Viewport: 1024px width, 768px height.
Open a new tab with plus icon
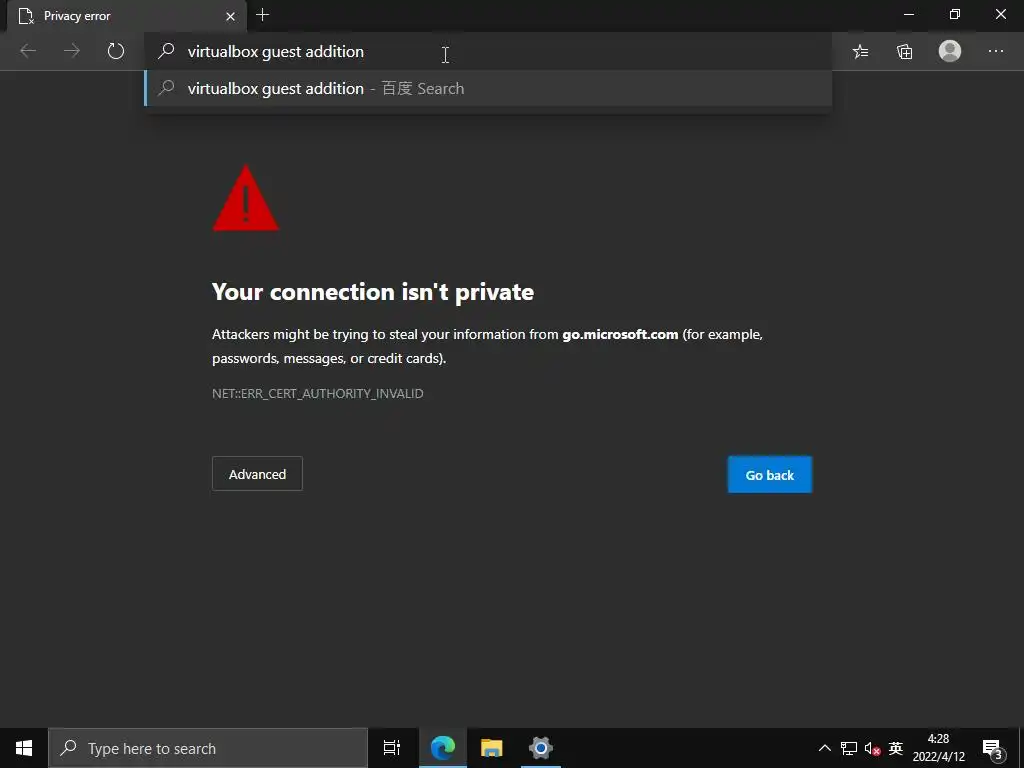[x=263, y=15]
